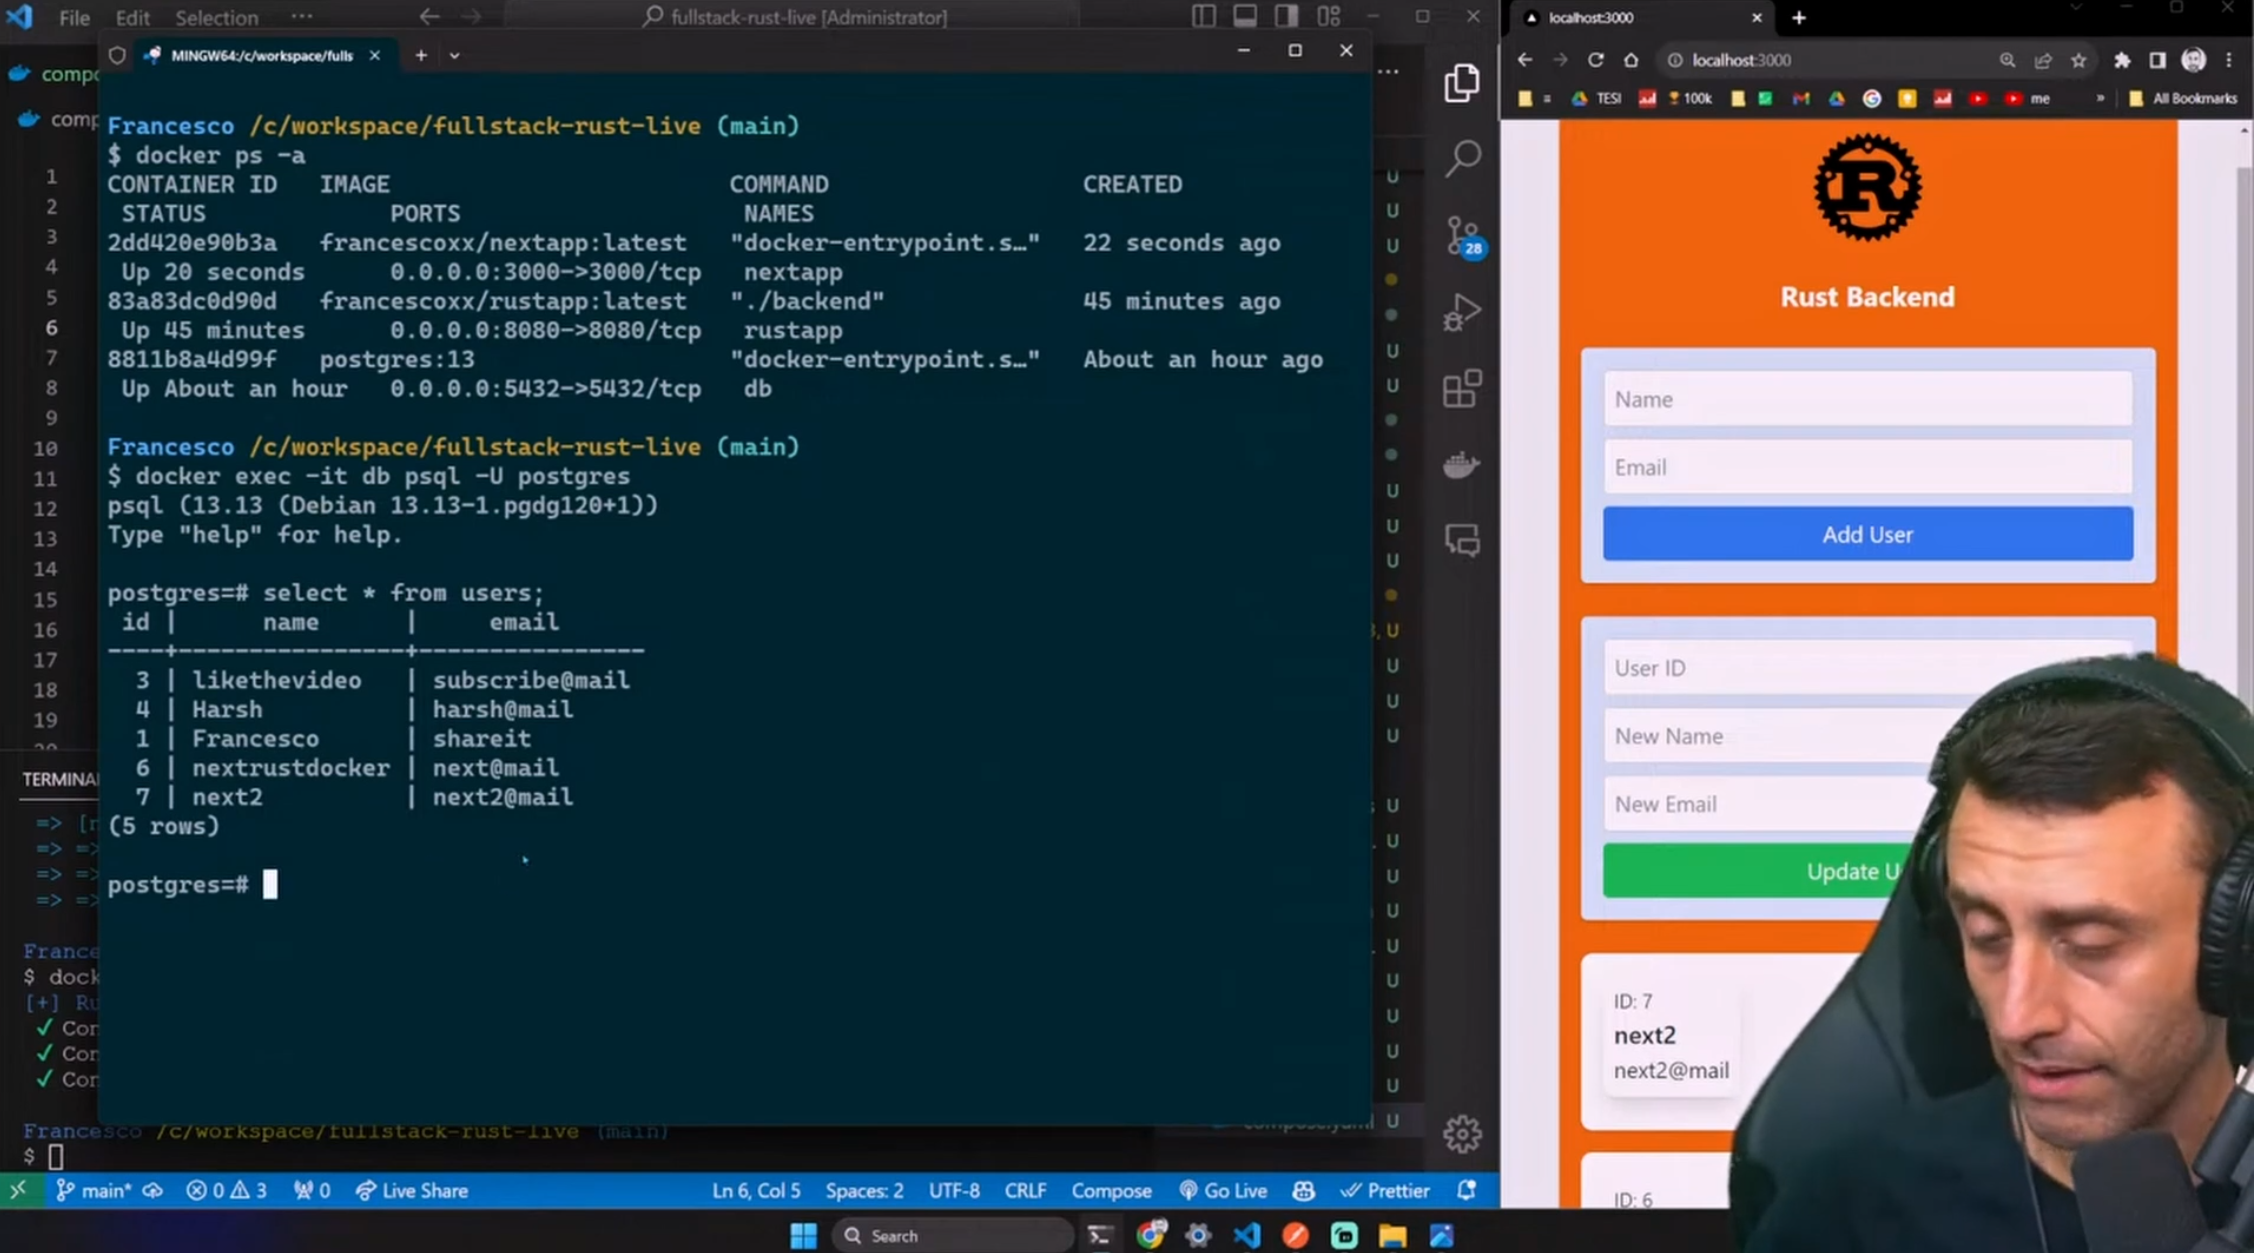The height and width of the screenshot is (1253, 2254).
Task: Click the green Update User button
Action: coord(1790,870)
